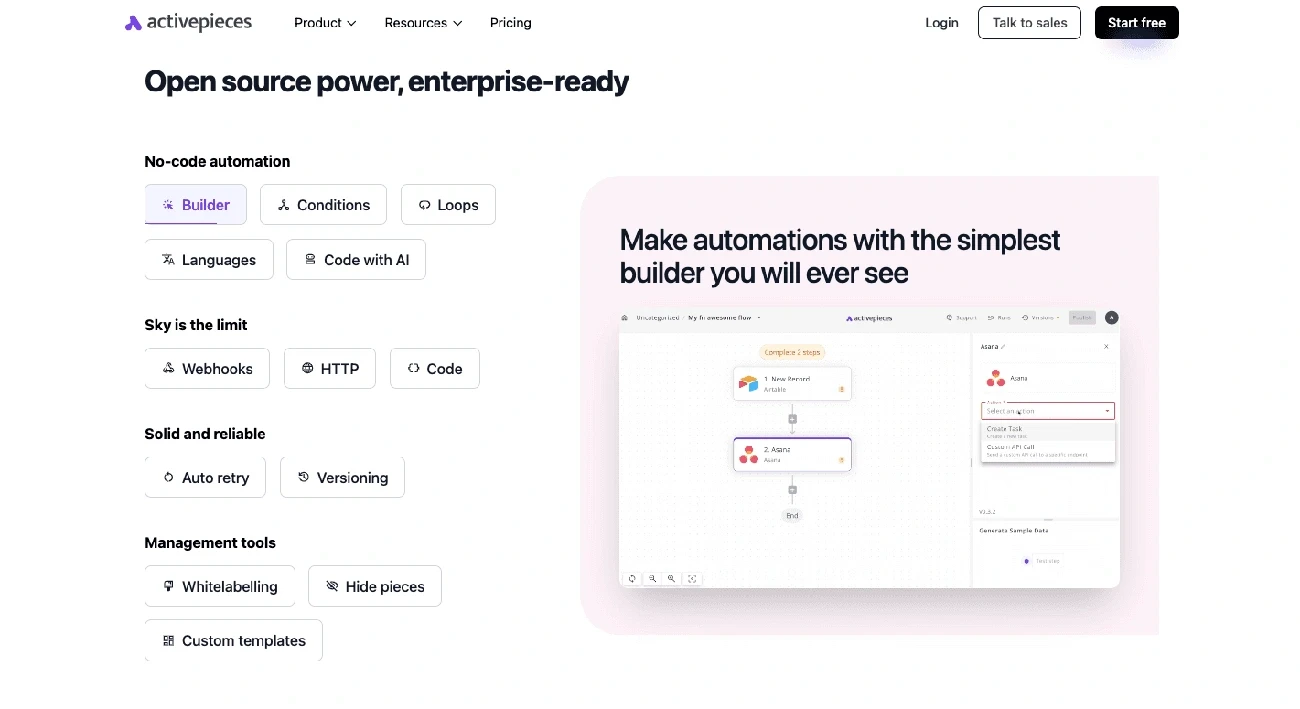Open the Auto retry feature

point(205,477)
